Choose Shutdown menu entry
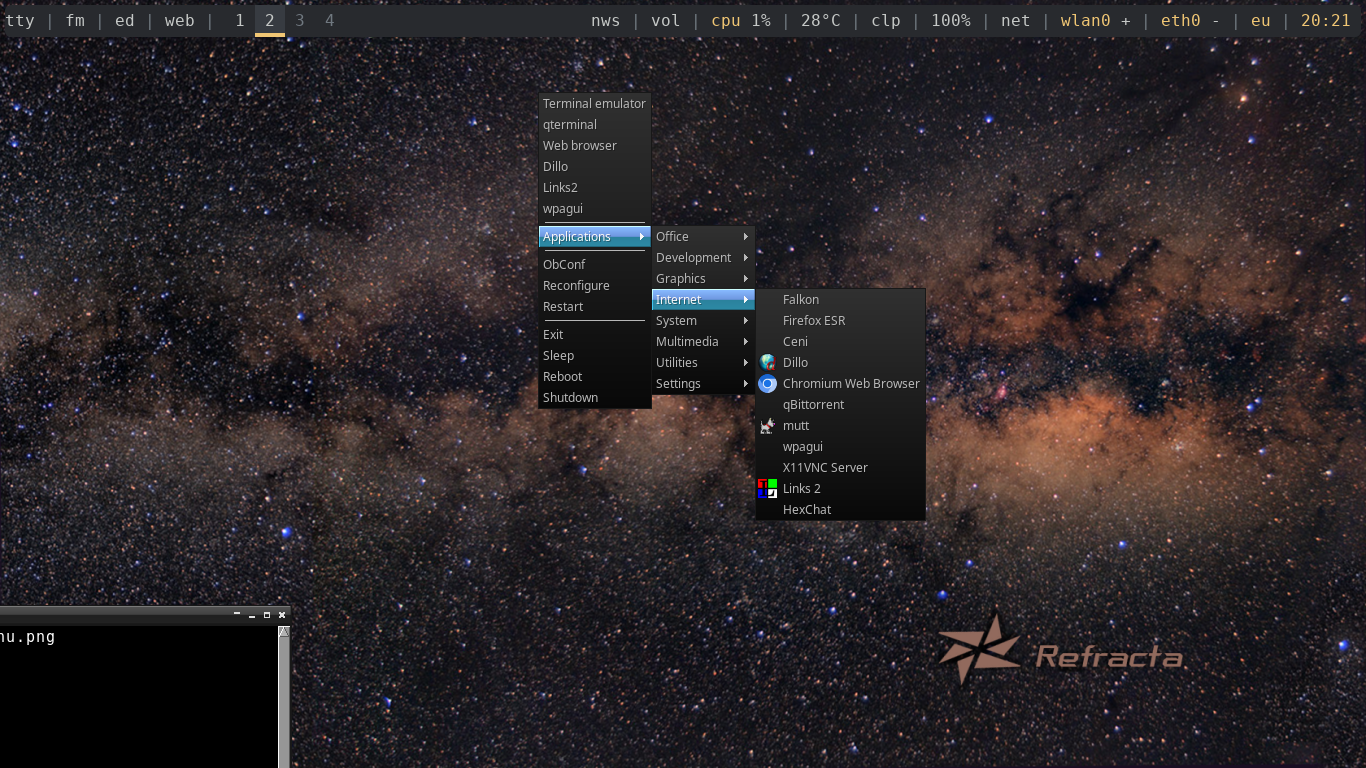This screenshot has width=1366, height=768. point(595,397)
